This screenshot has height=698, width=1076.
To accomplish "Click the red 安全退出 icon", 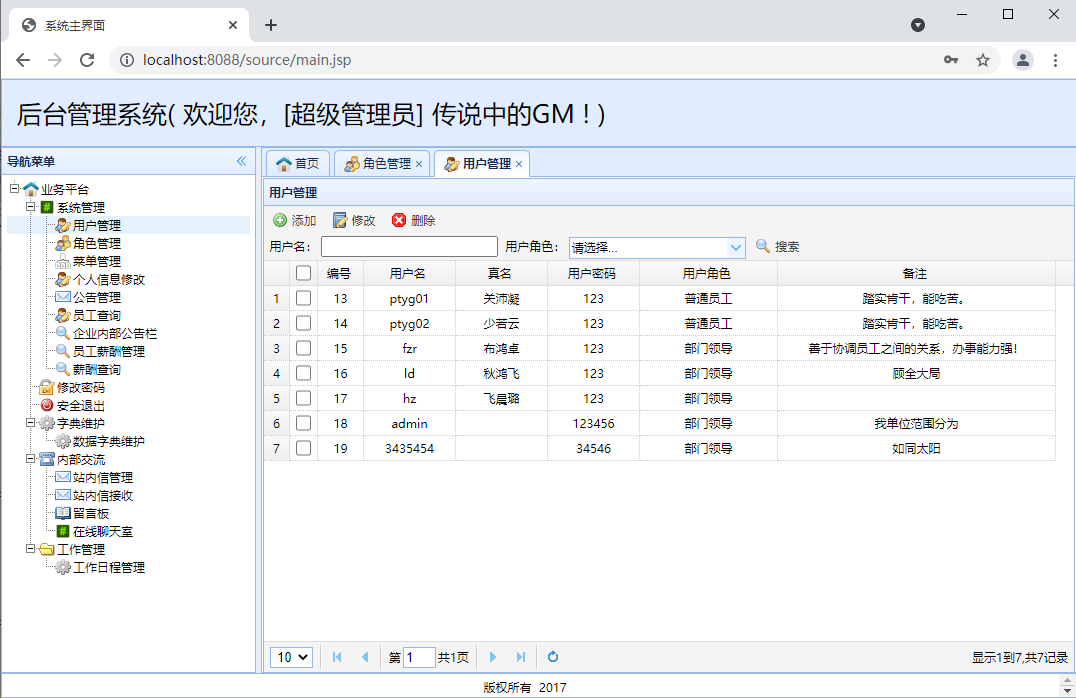I will (47, 406).
